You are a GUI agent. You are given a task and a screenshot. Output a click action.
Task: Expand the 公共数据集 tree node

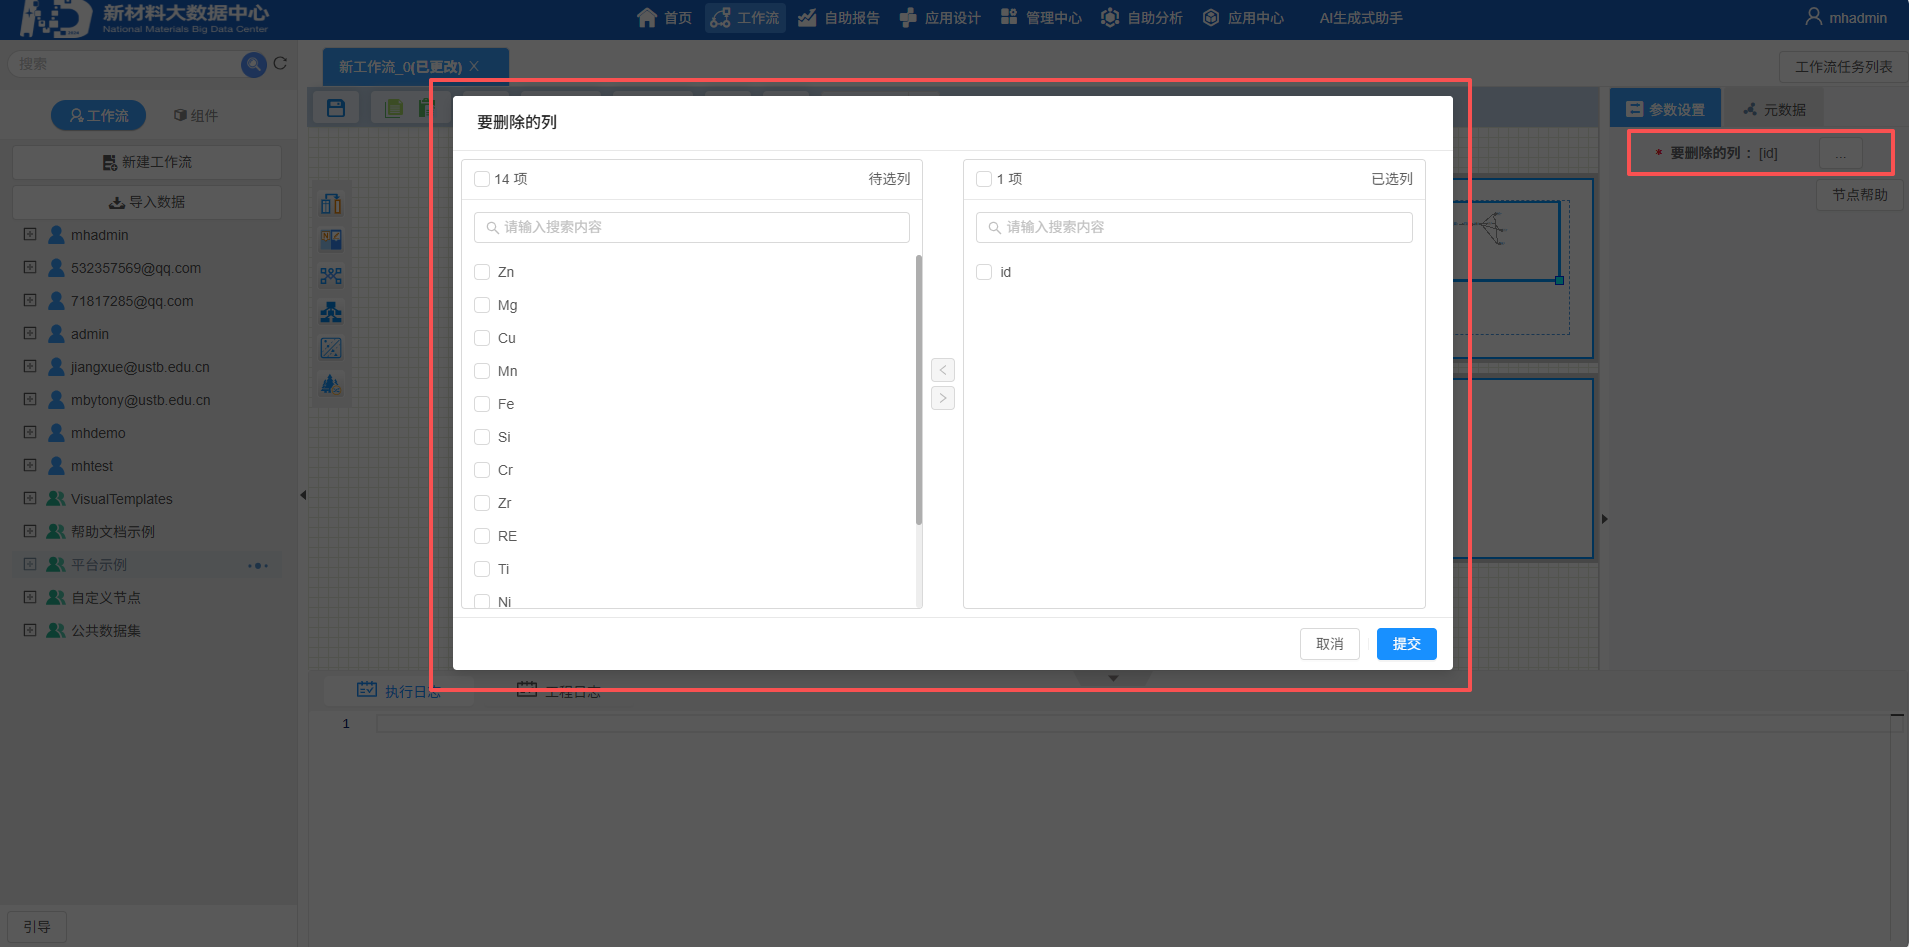point(30,630)
